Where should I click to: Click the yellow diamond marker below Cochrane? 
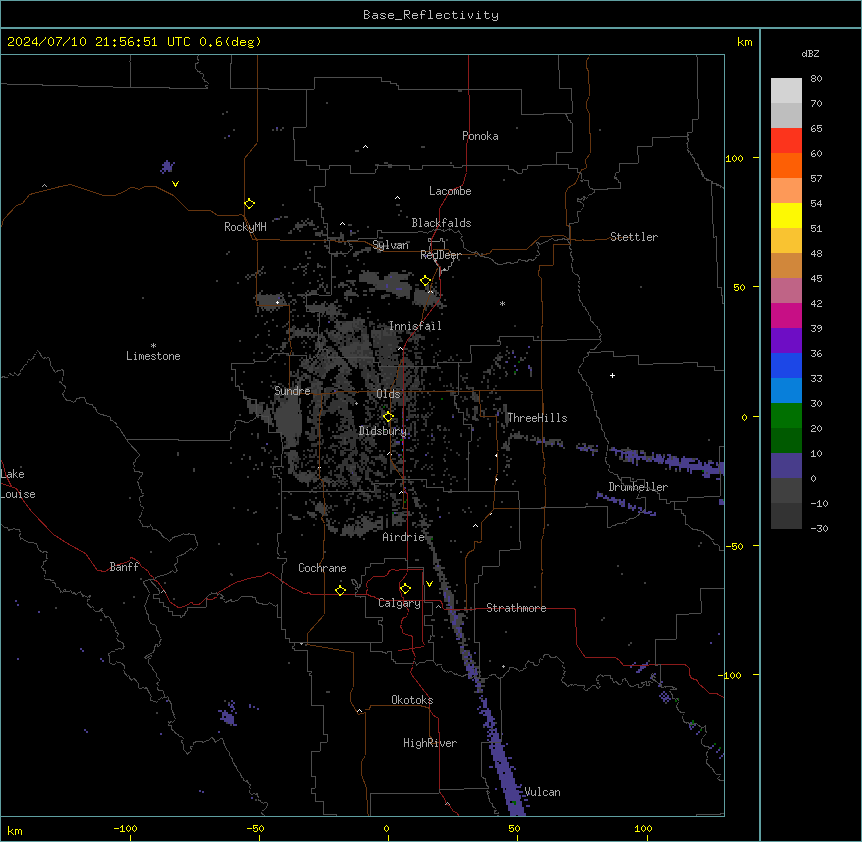point(340,590)
